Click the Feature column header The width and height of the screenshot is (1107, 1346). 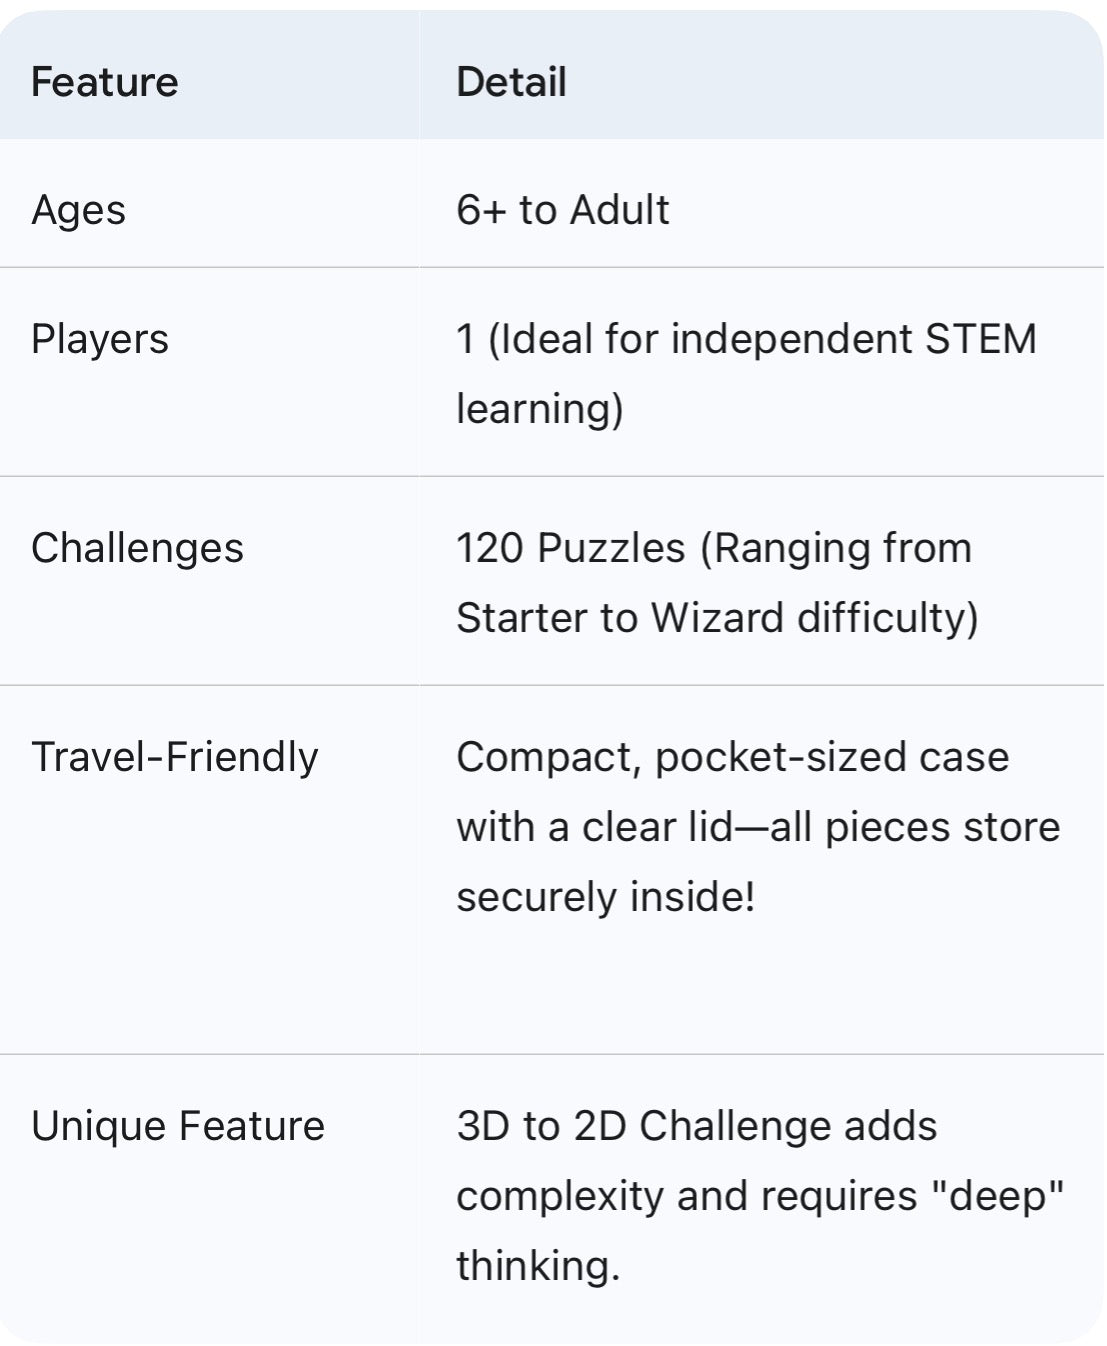pyautogui.click(x=104, y=82)
